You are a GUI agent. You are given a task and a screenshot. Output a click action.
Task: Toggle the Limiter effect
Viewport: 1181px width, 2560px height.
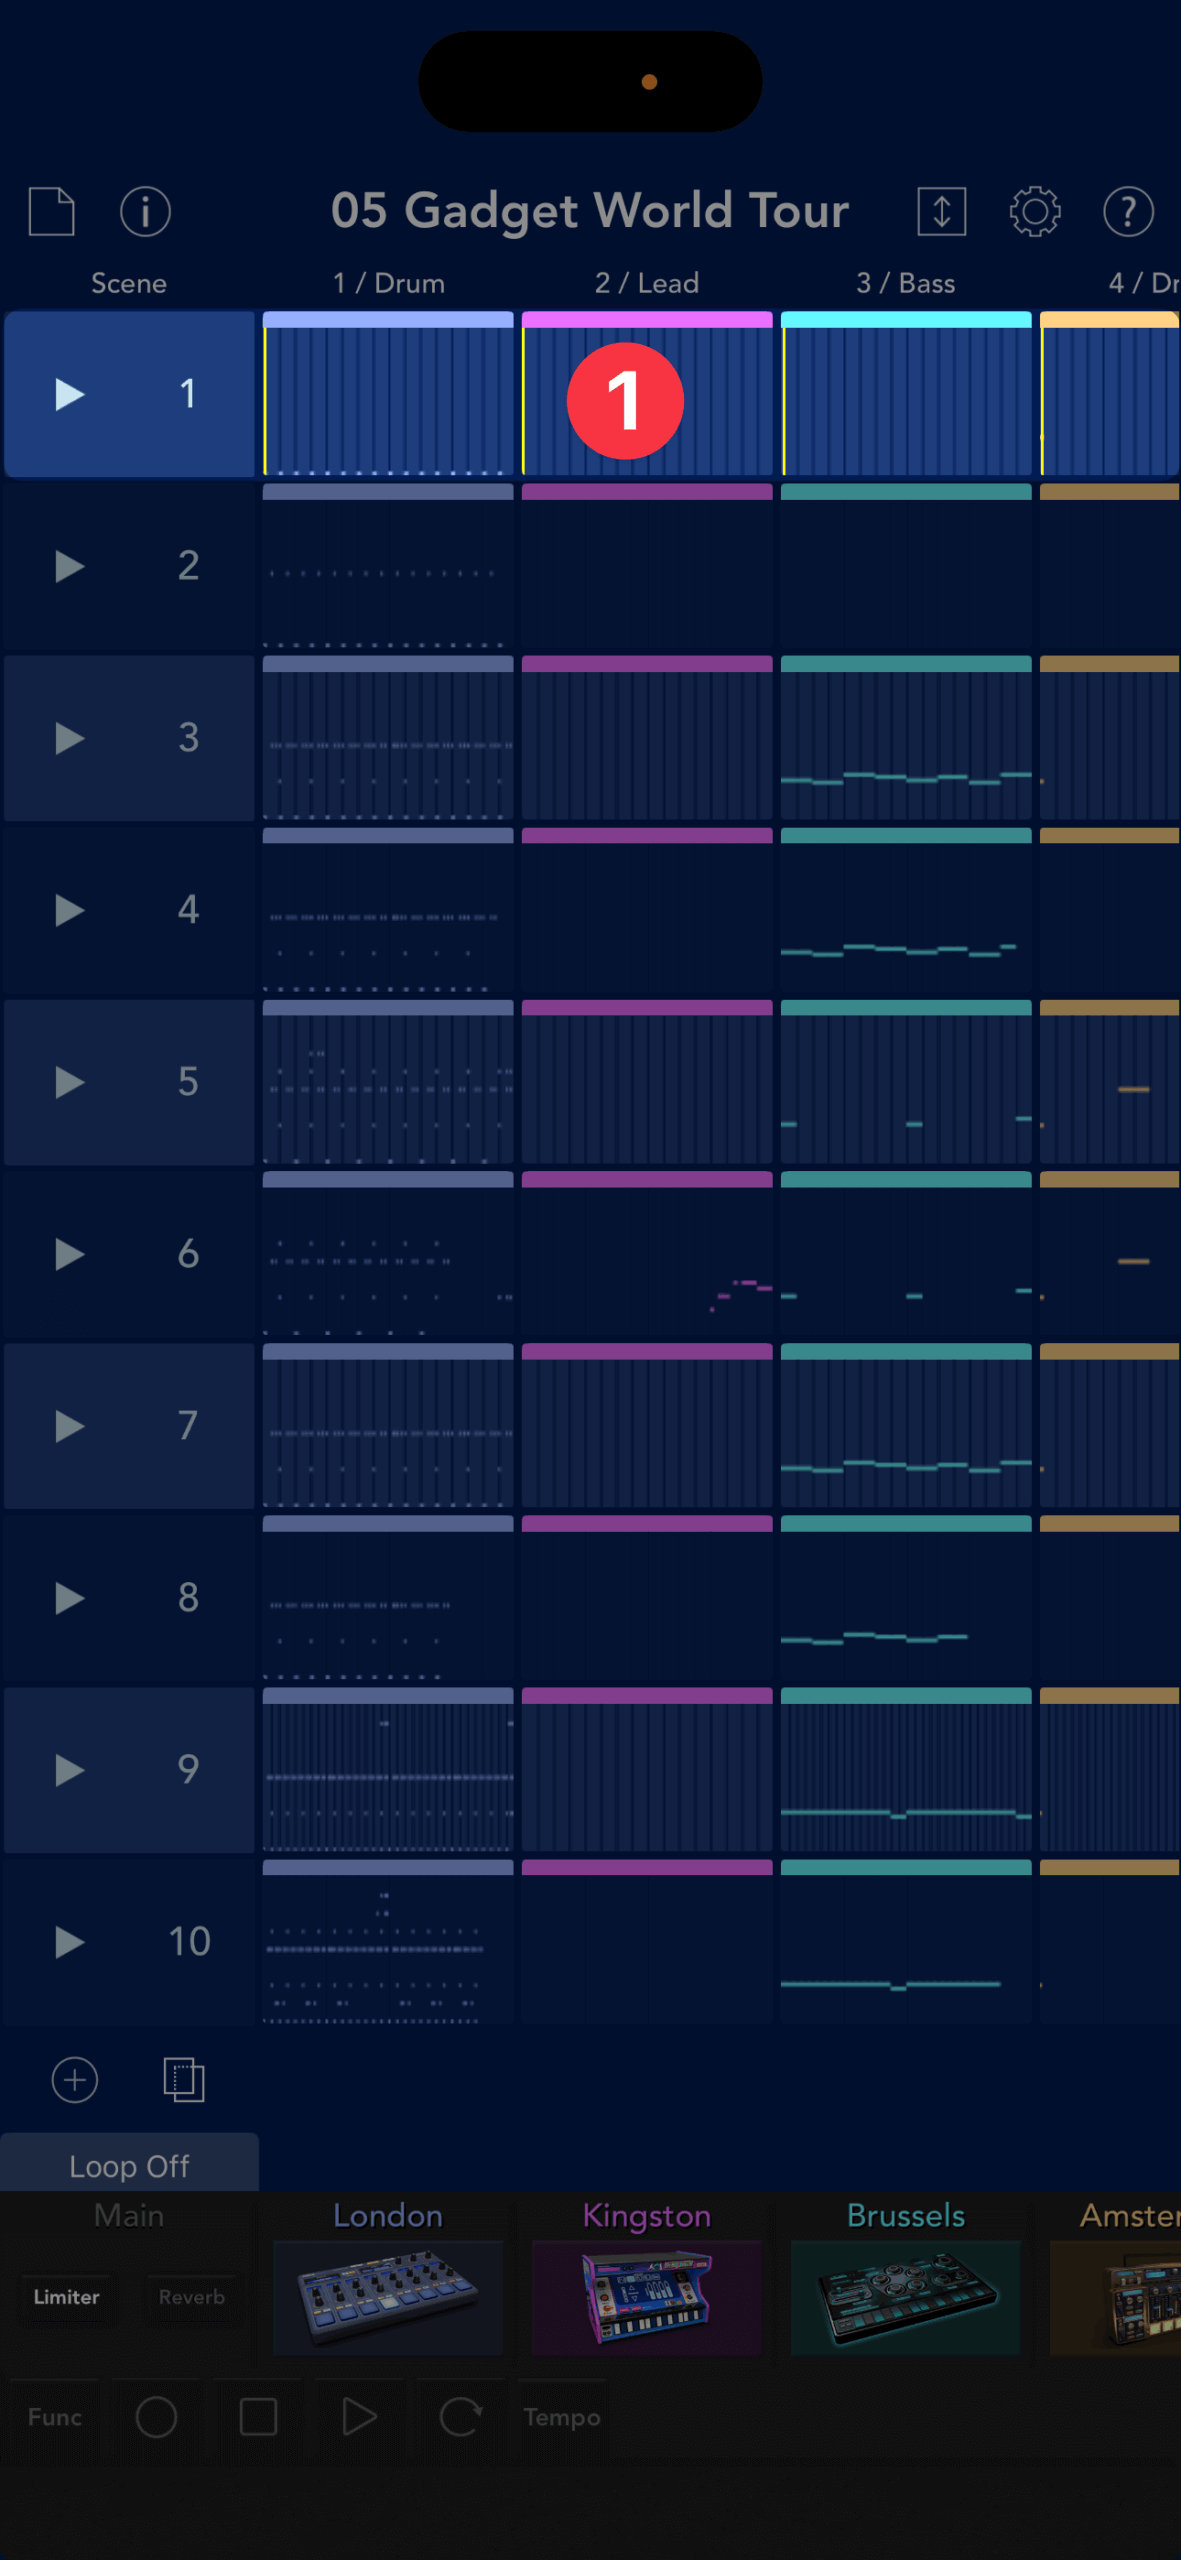tap(66, 2297)
